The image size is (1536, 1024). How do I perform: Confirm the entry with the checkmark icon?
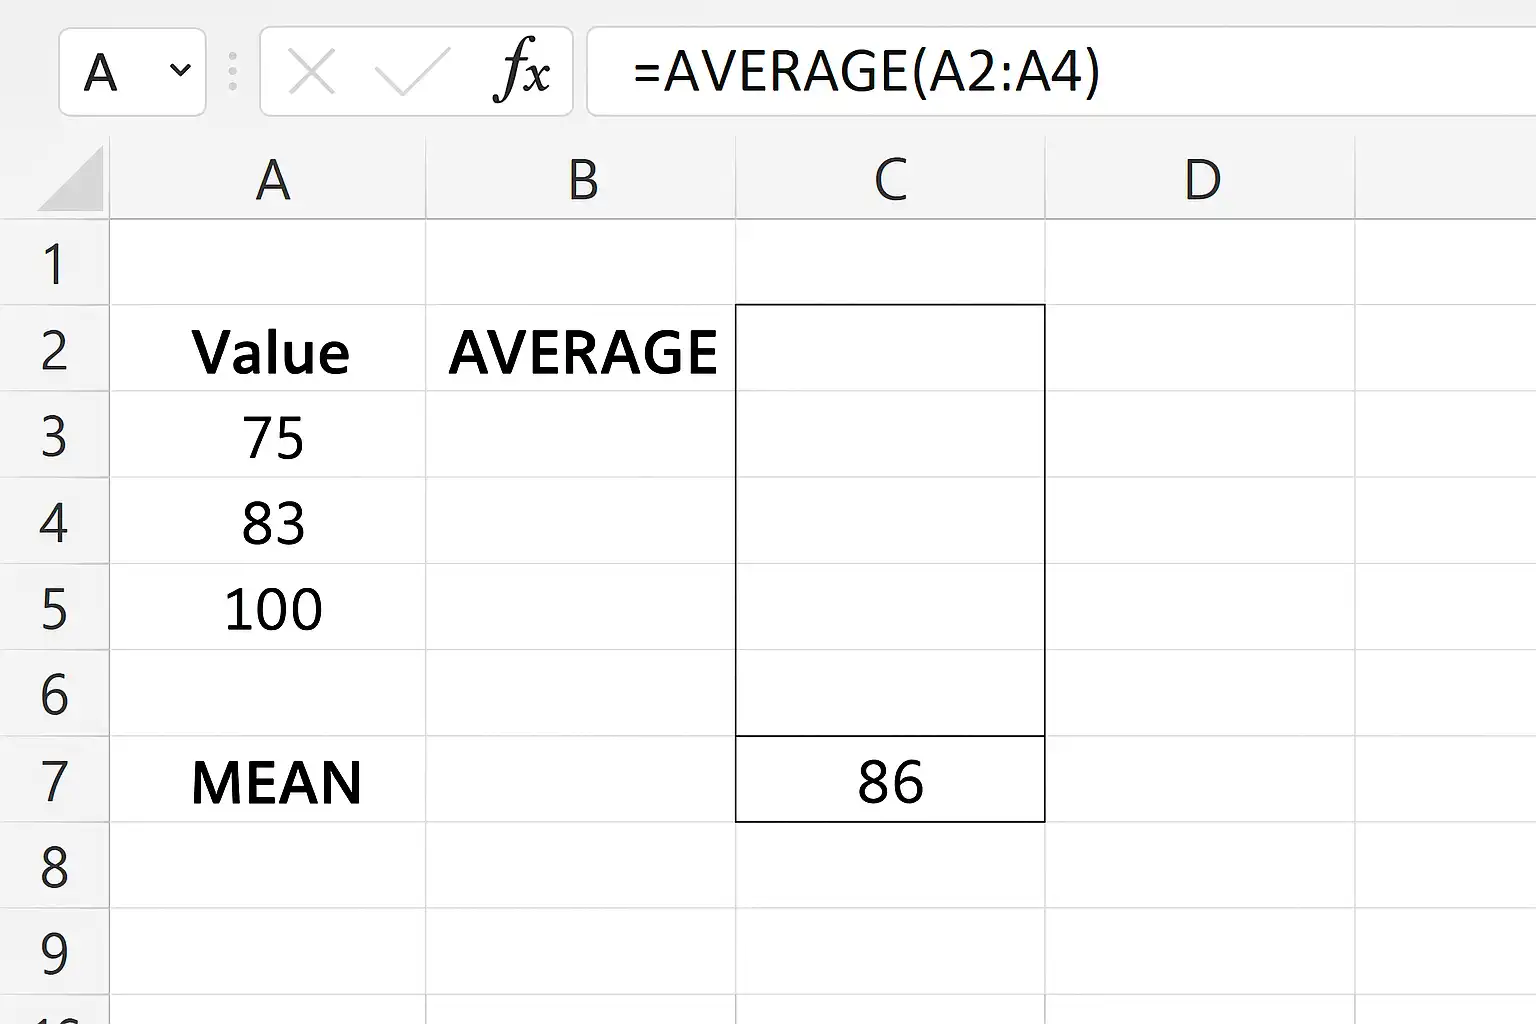point(411,72)
